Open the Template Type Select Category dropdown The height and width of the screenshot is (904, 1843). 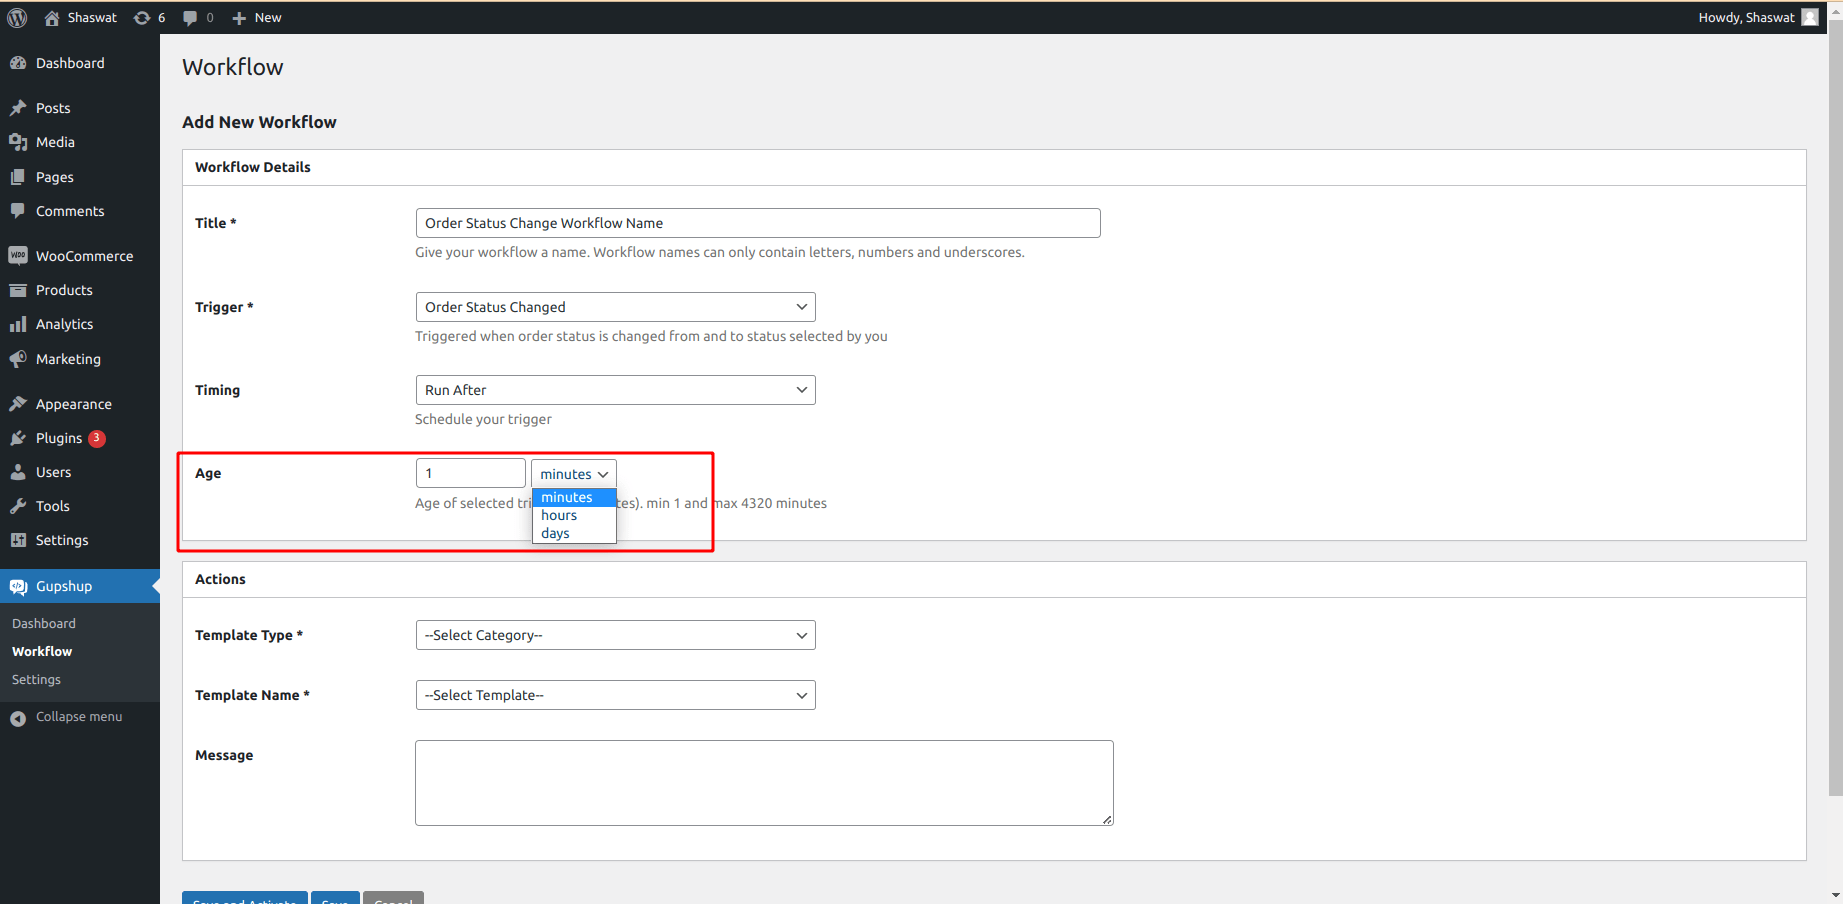tap(615, 635)
